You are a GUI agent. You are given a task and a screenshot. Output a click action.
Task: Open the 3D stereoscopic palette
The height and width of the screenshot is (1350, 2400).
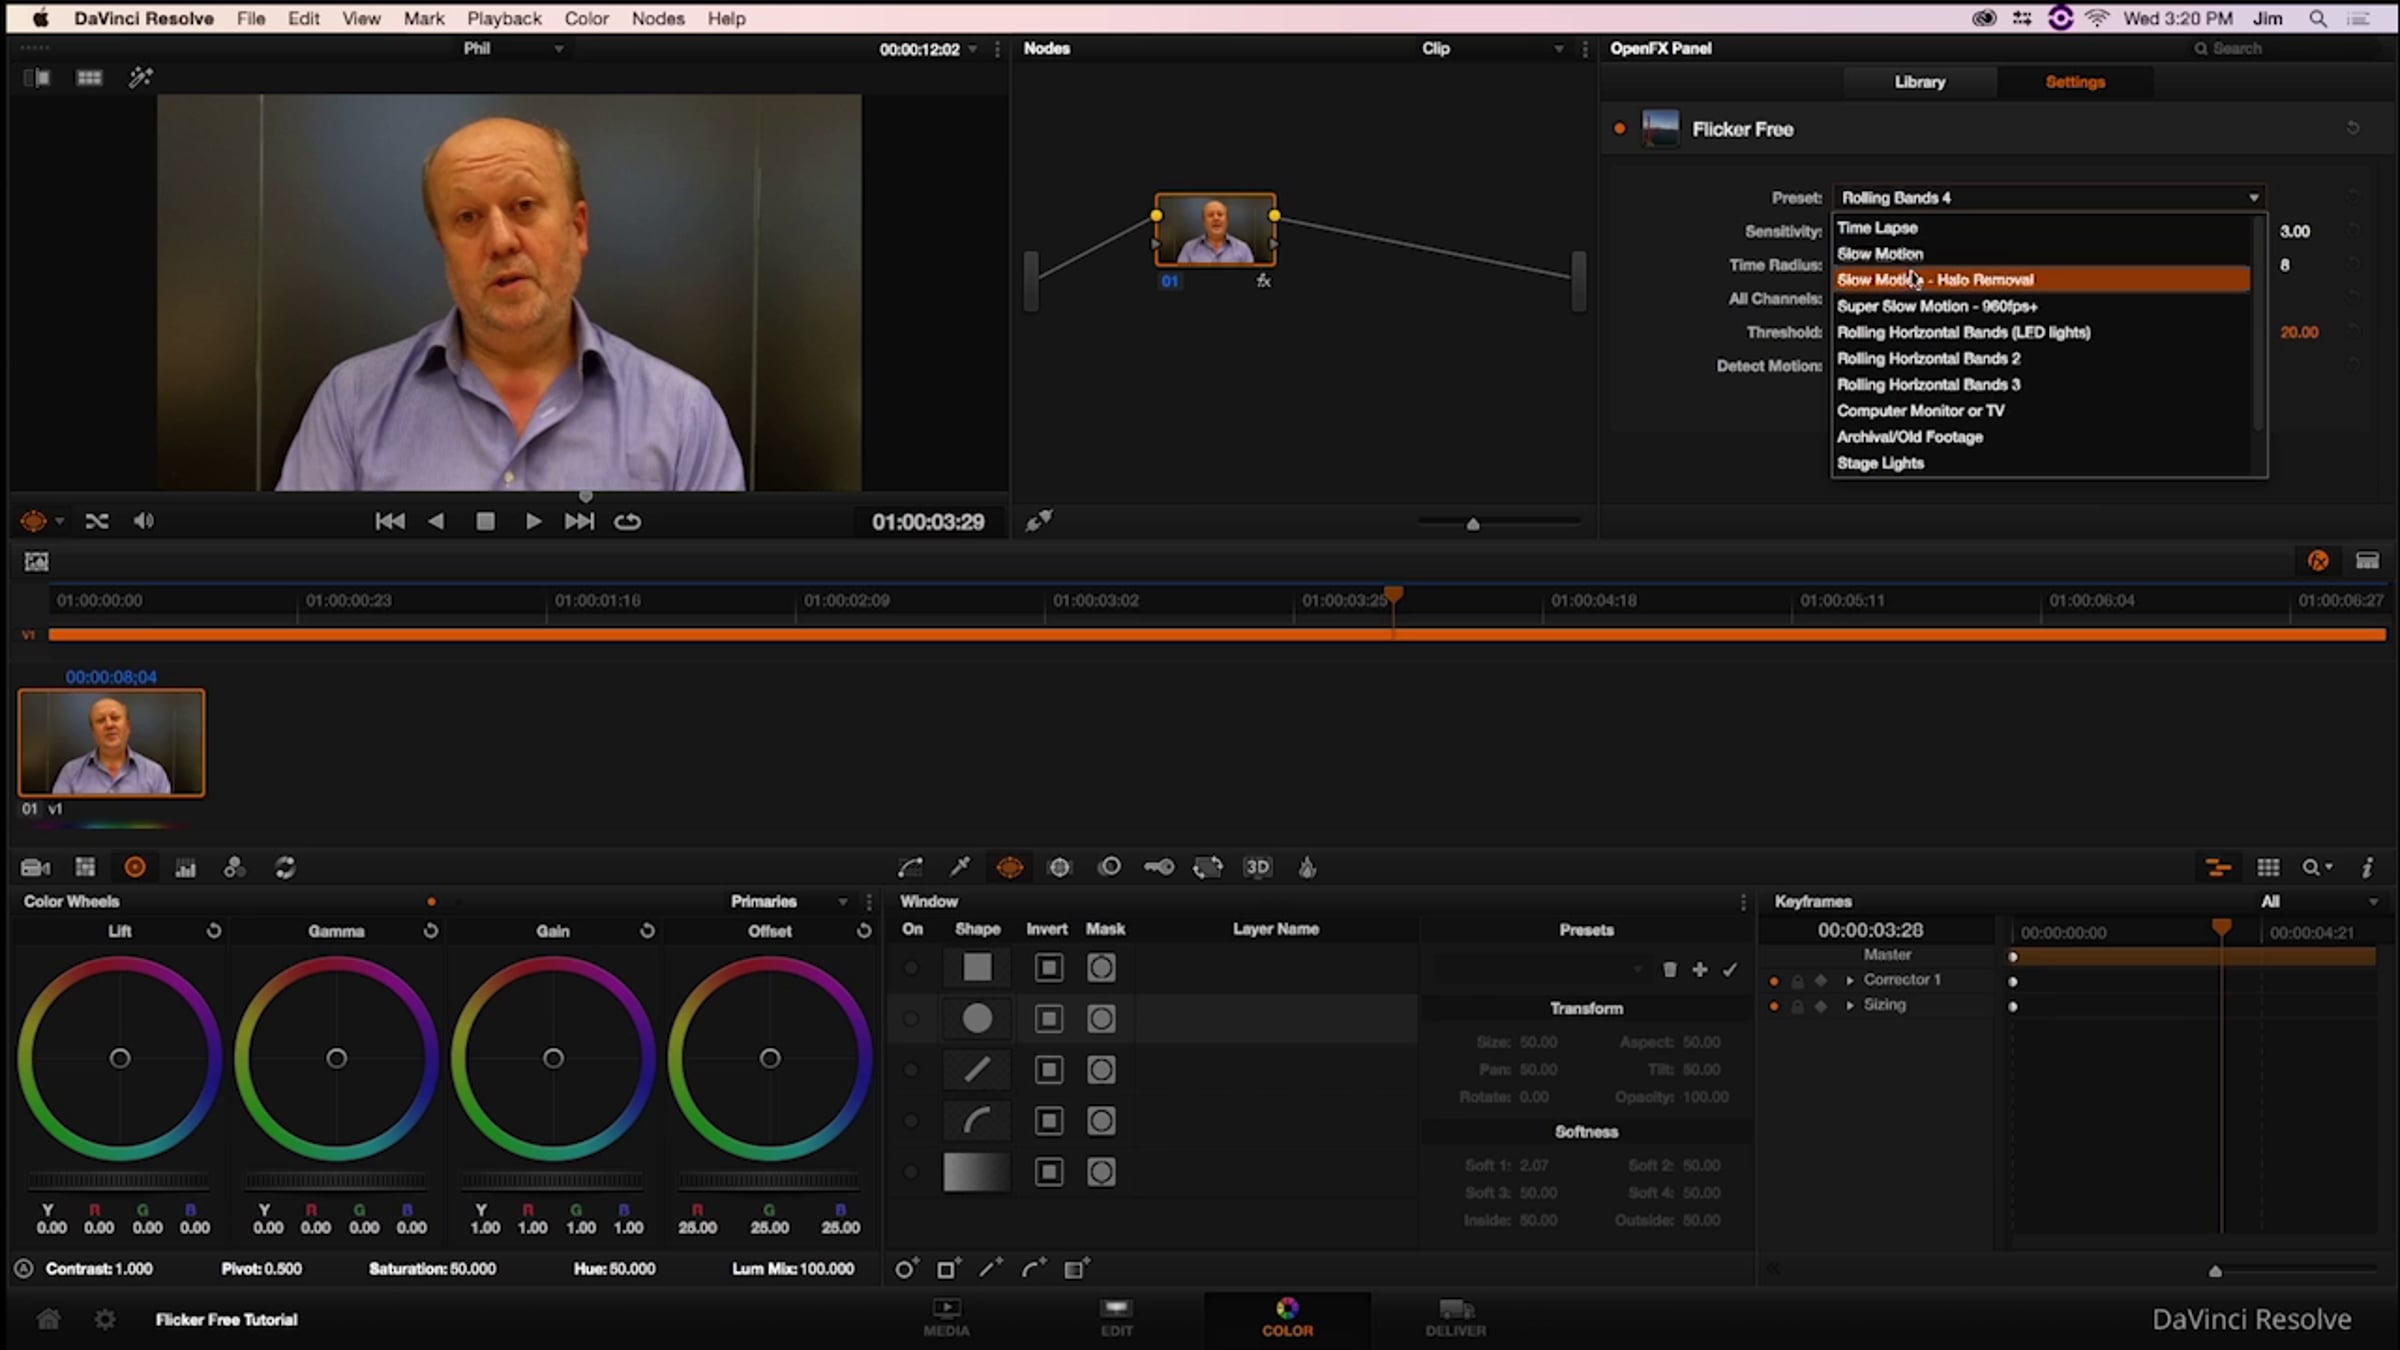coord(1258,867)
